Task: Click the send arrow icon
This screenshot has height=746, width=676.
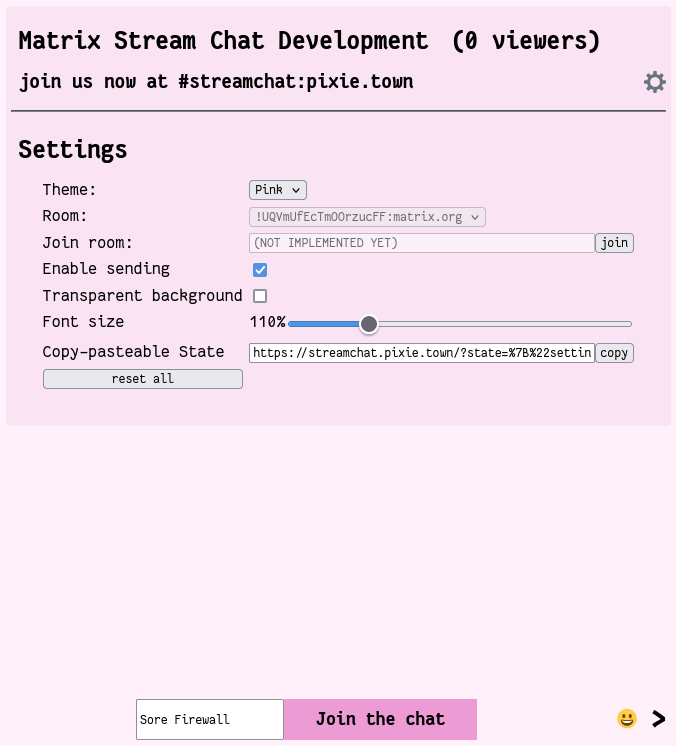Action: (x=658, y=719)
